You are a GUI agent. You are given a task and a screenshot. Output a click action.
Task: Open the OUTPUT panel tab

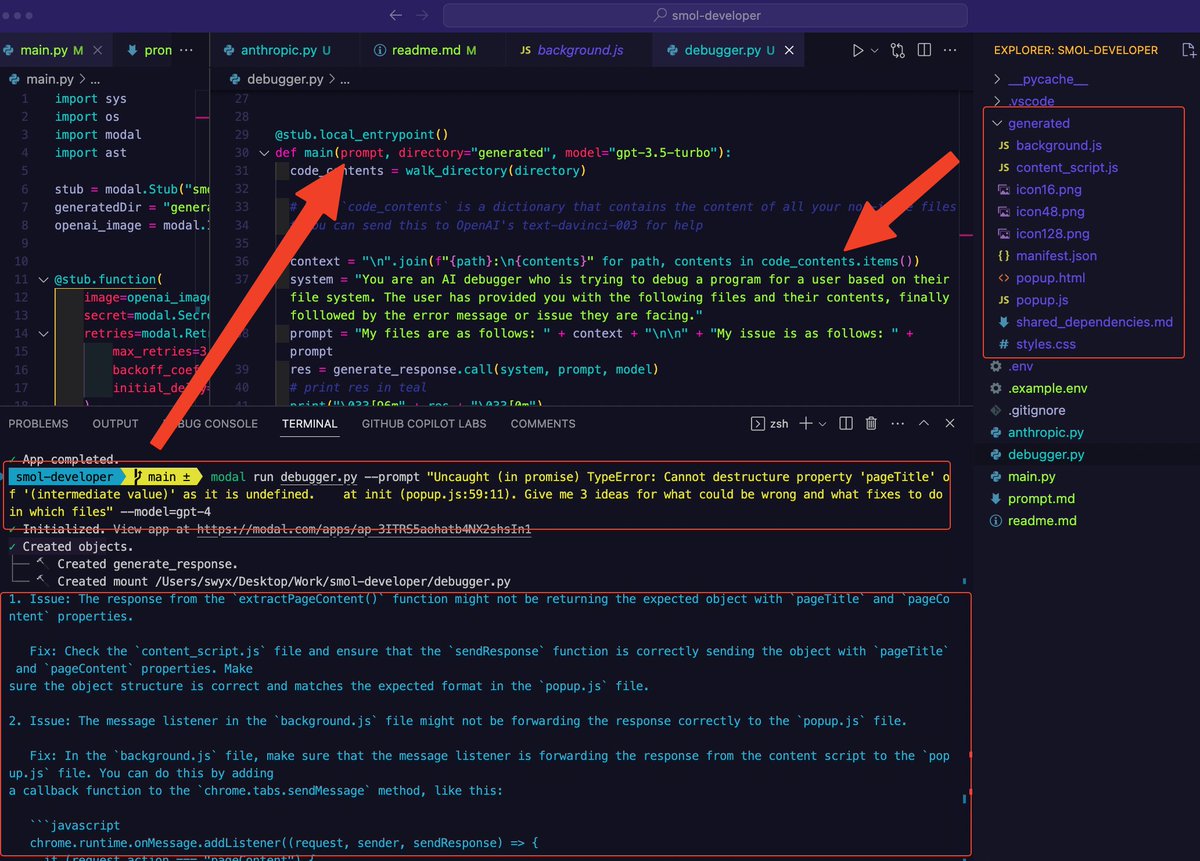coord(115,424)
